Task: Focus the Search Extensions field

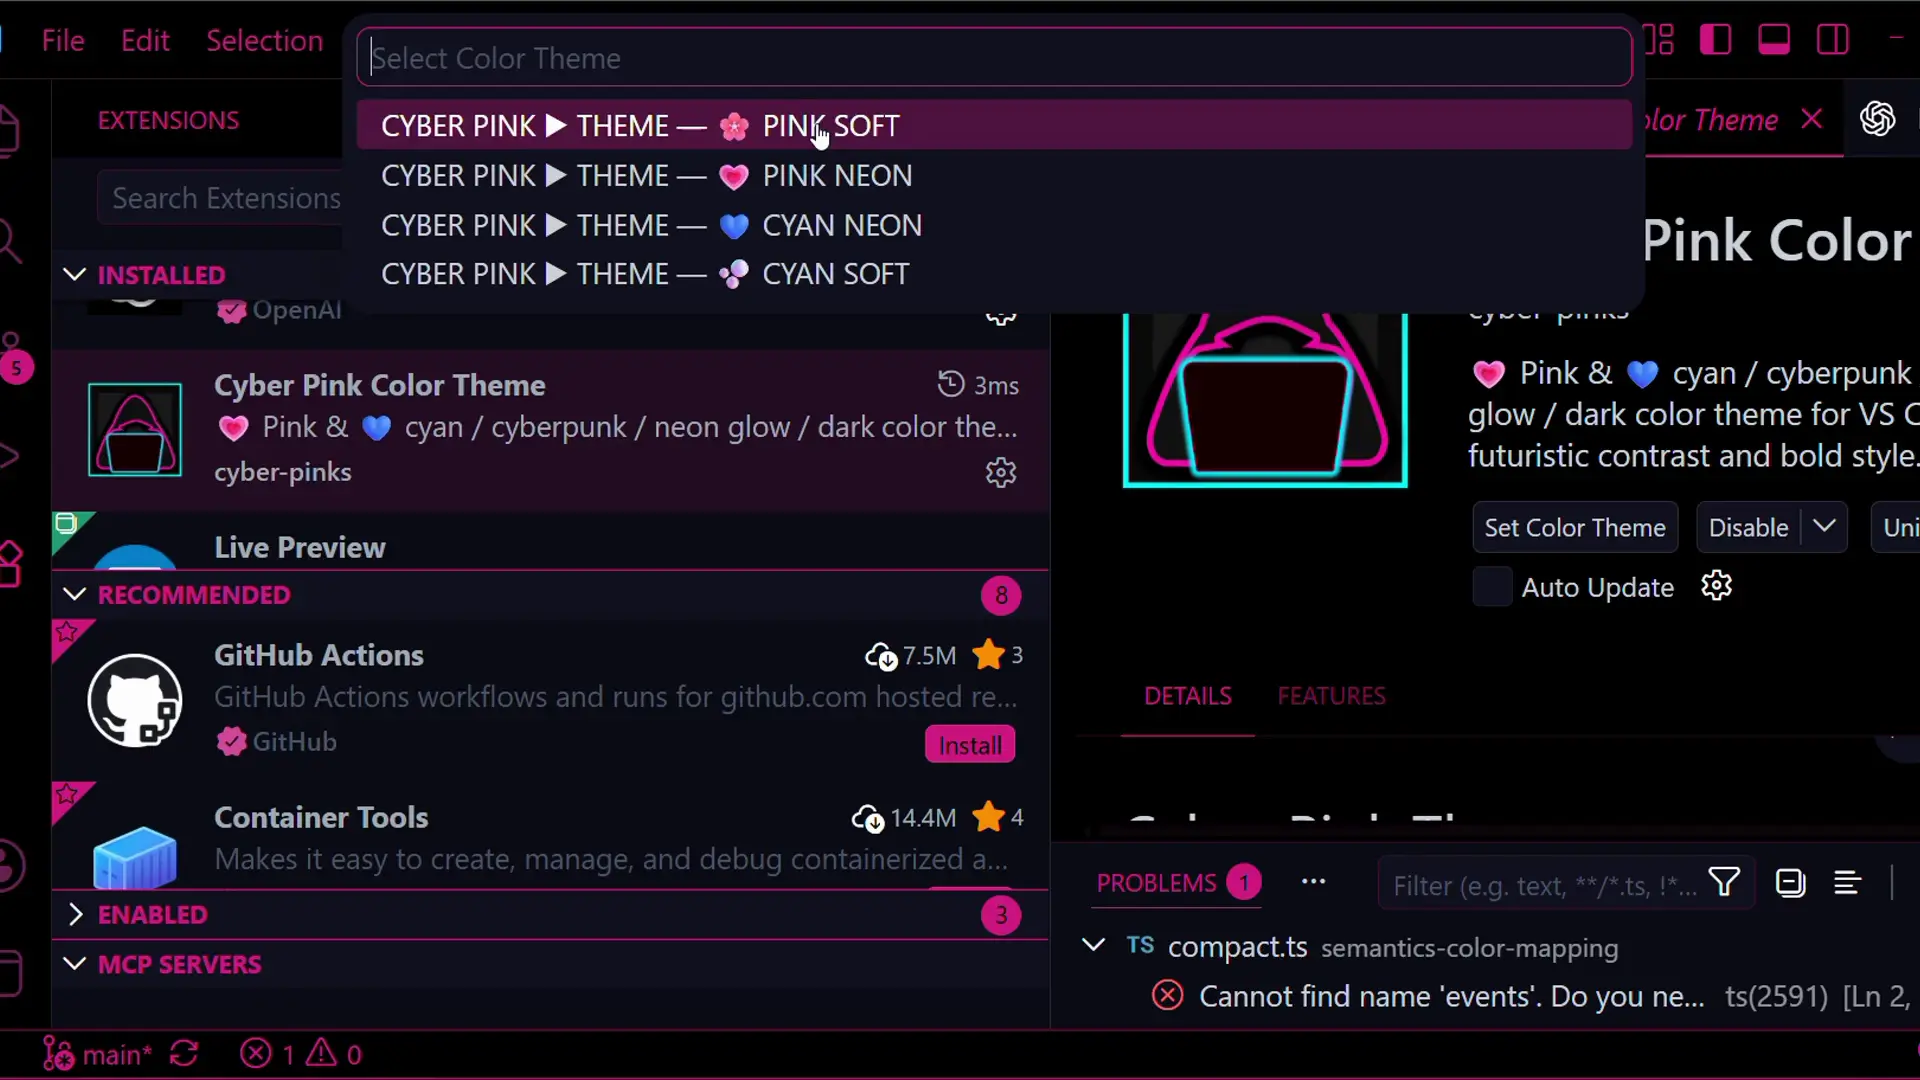Action: pos(222,198)
